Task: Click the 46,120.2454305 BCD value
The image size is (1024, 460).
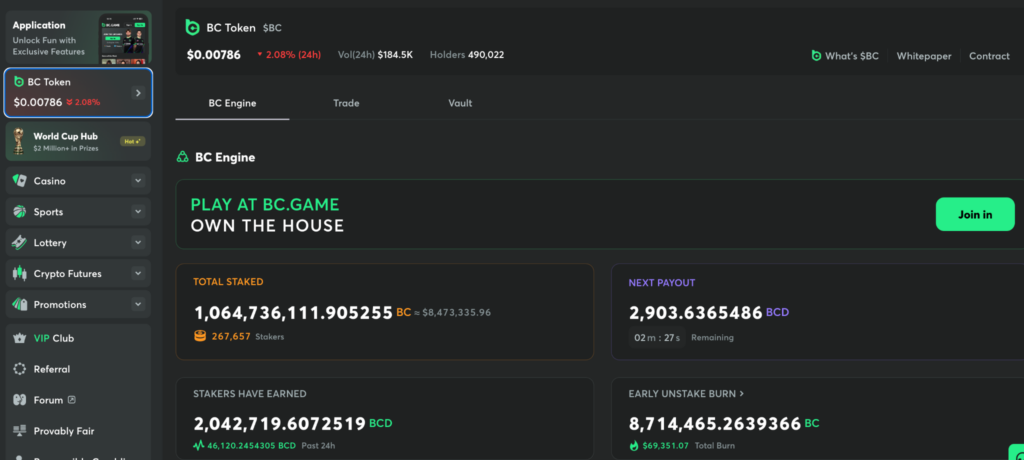Action: pyautogui.click(x=252, y=446)
